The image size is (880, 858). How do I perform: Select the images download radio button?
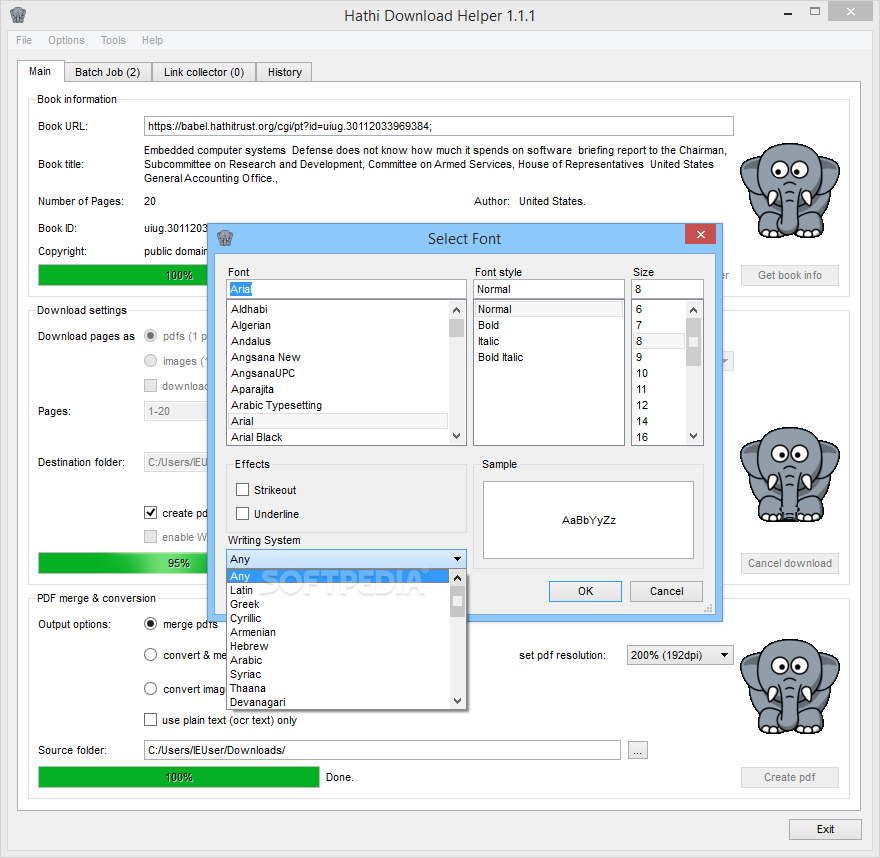pyautogui.click(x=150, y=360)
